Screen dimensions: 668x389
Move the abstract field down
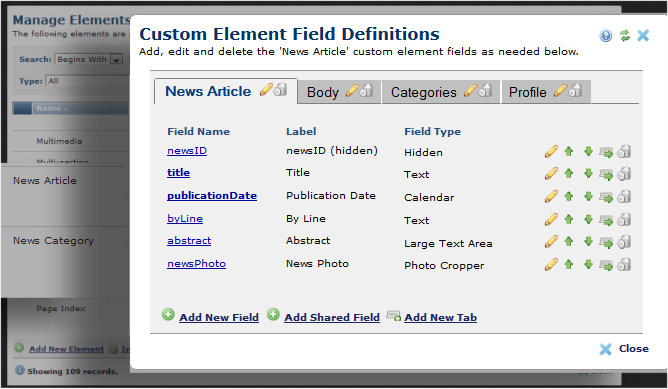pos(588,241)
